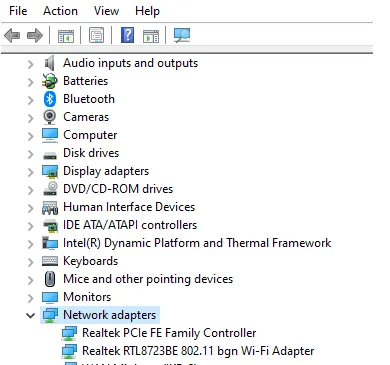Click the Network adapters icon

click(50, 315)
